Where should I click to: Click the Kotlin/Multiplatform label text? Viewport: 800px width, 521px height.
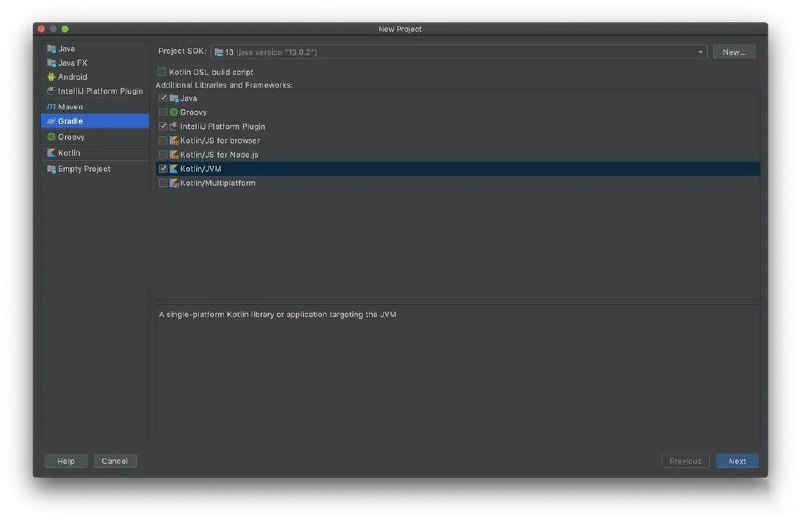click(x=218, y=183)
